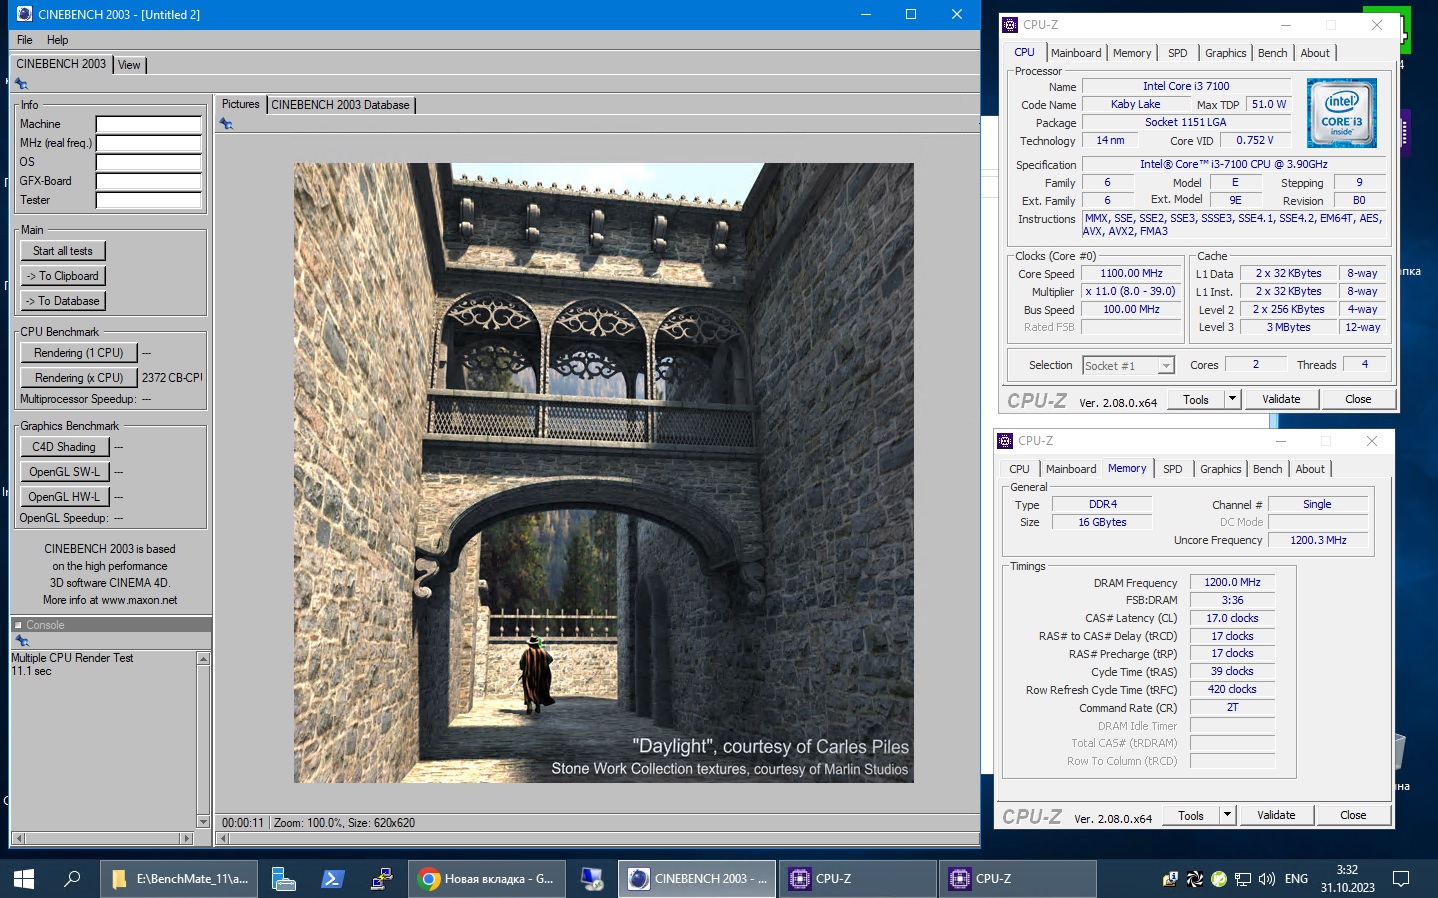Image resolution: width=1438 pixels, height=898 pixels.
Task: Click the console scrollbar up arrow
Action: point(204,659)
